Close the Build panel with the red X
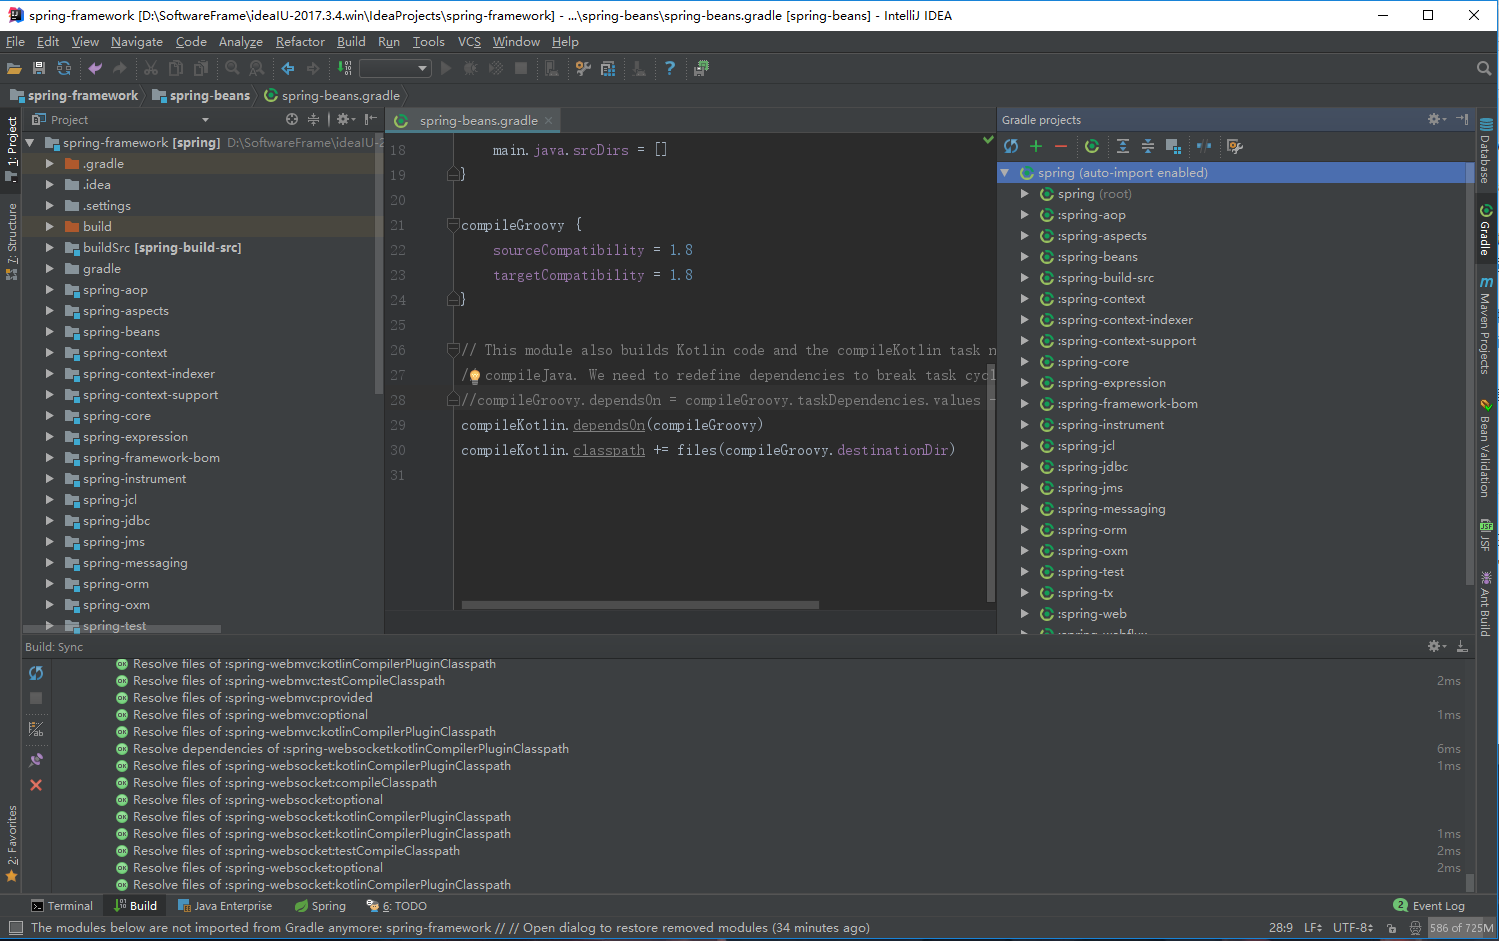Image resolution: width=1499 pixels, height=941 pixels. click(36, 785)
